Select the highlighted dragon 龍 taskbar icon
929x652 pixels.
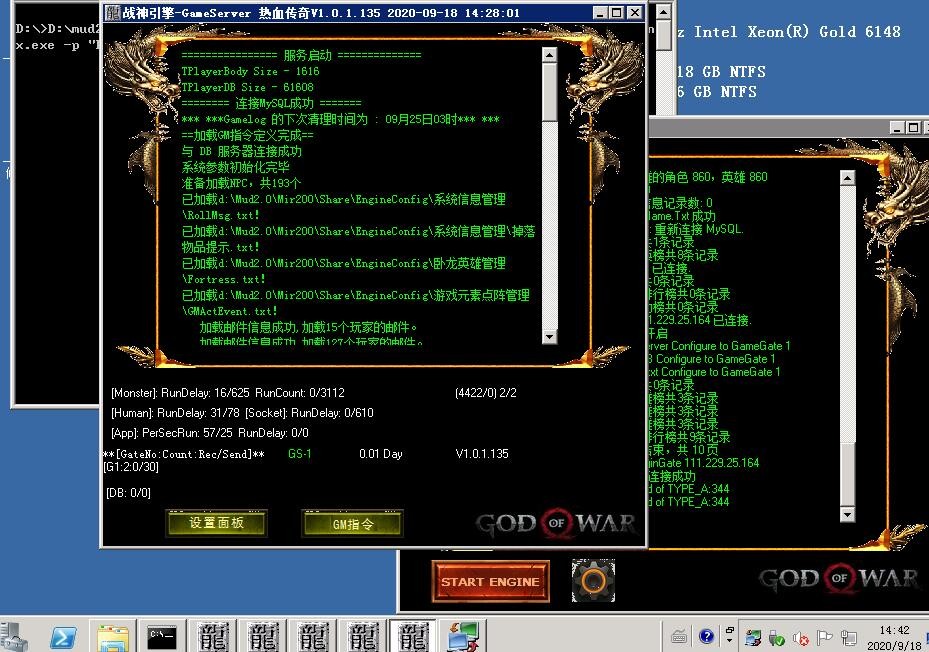click(x=410, y=636)
